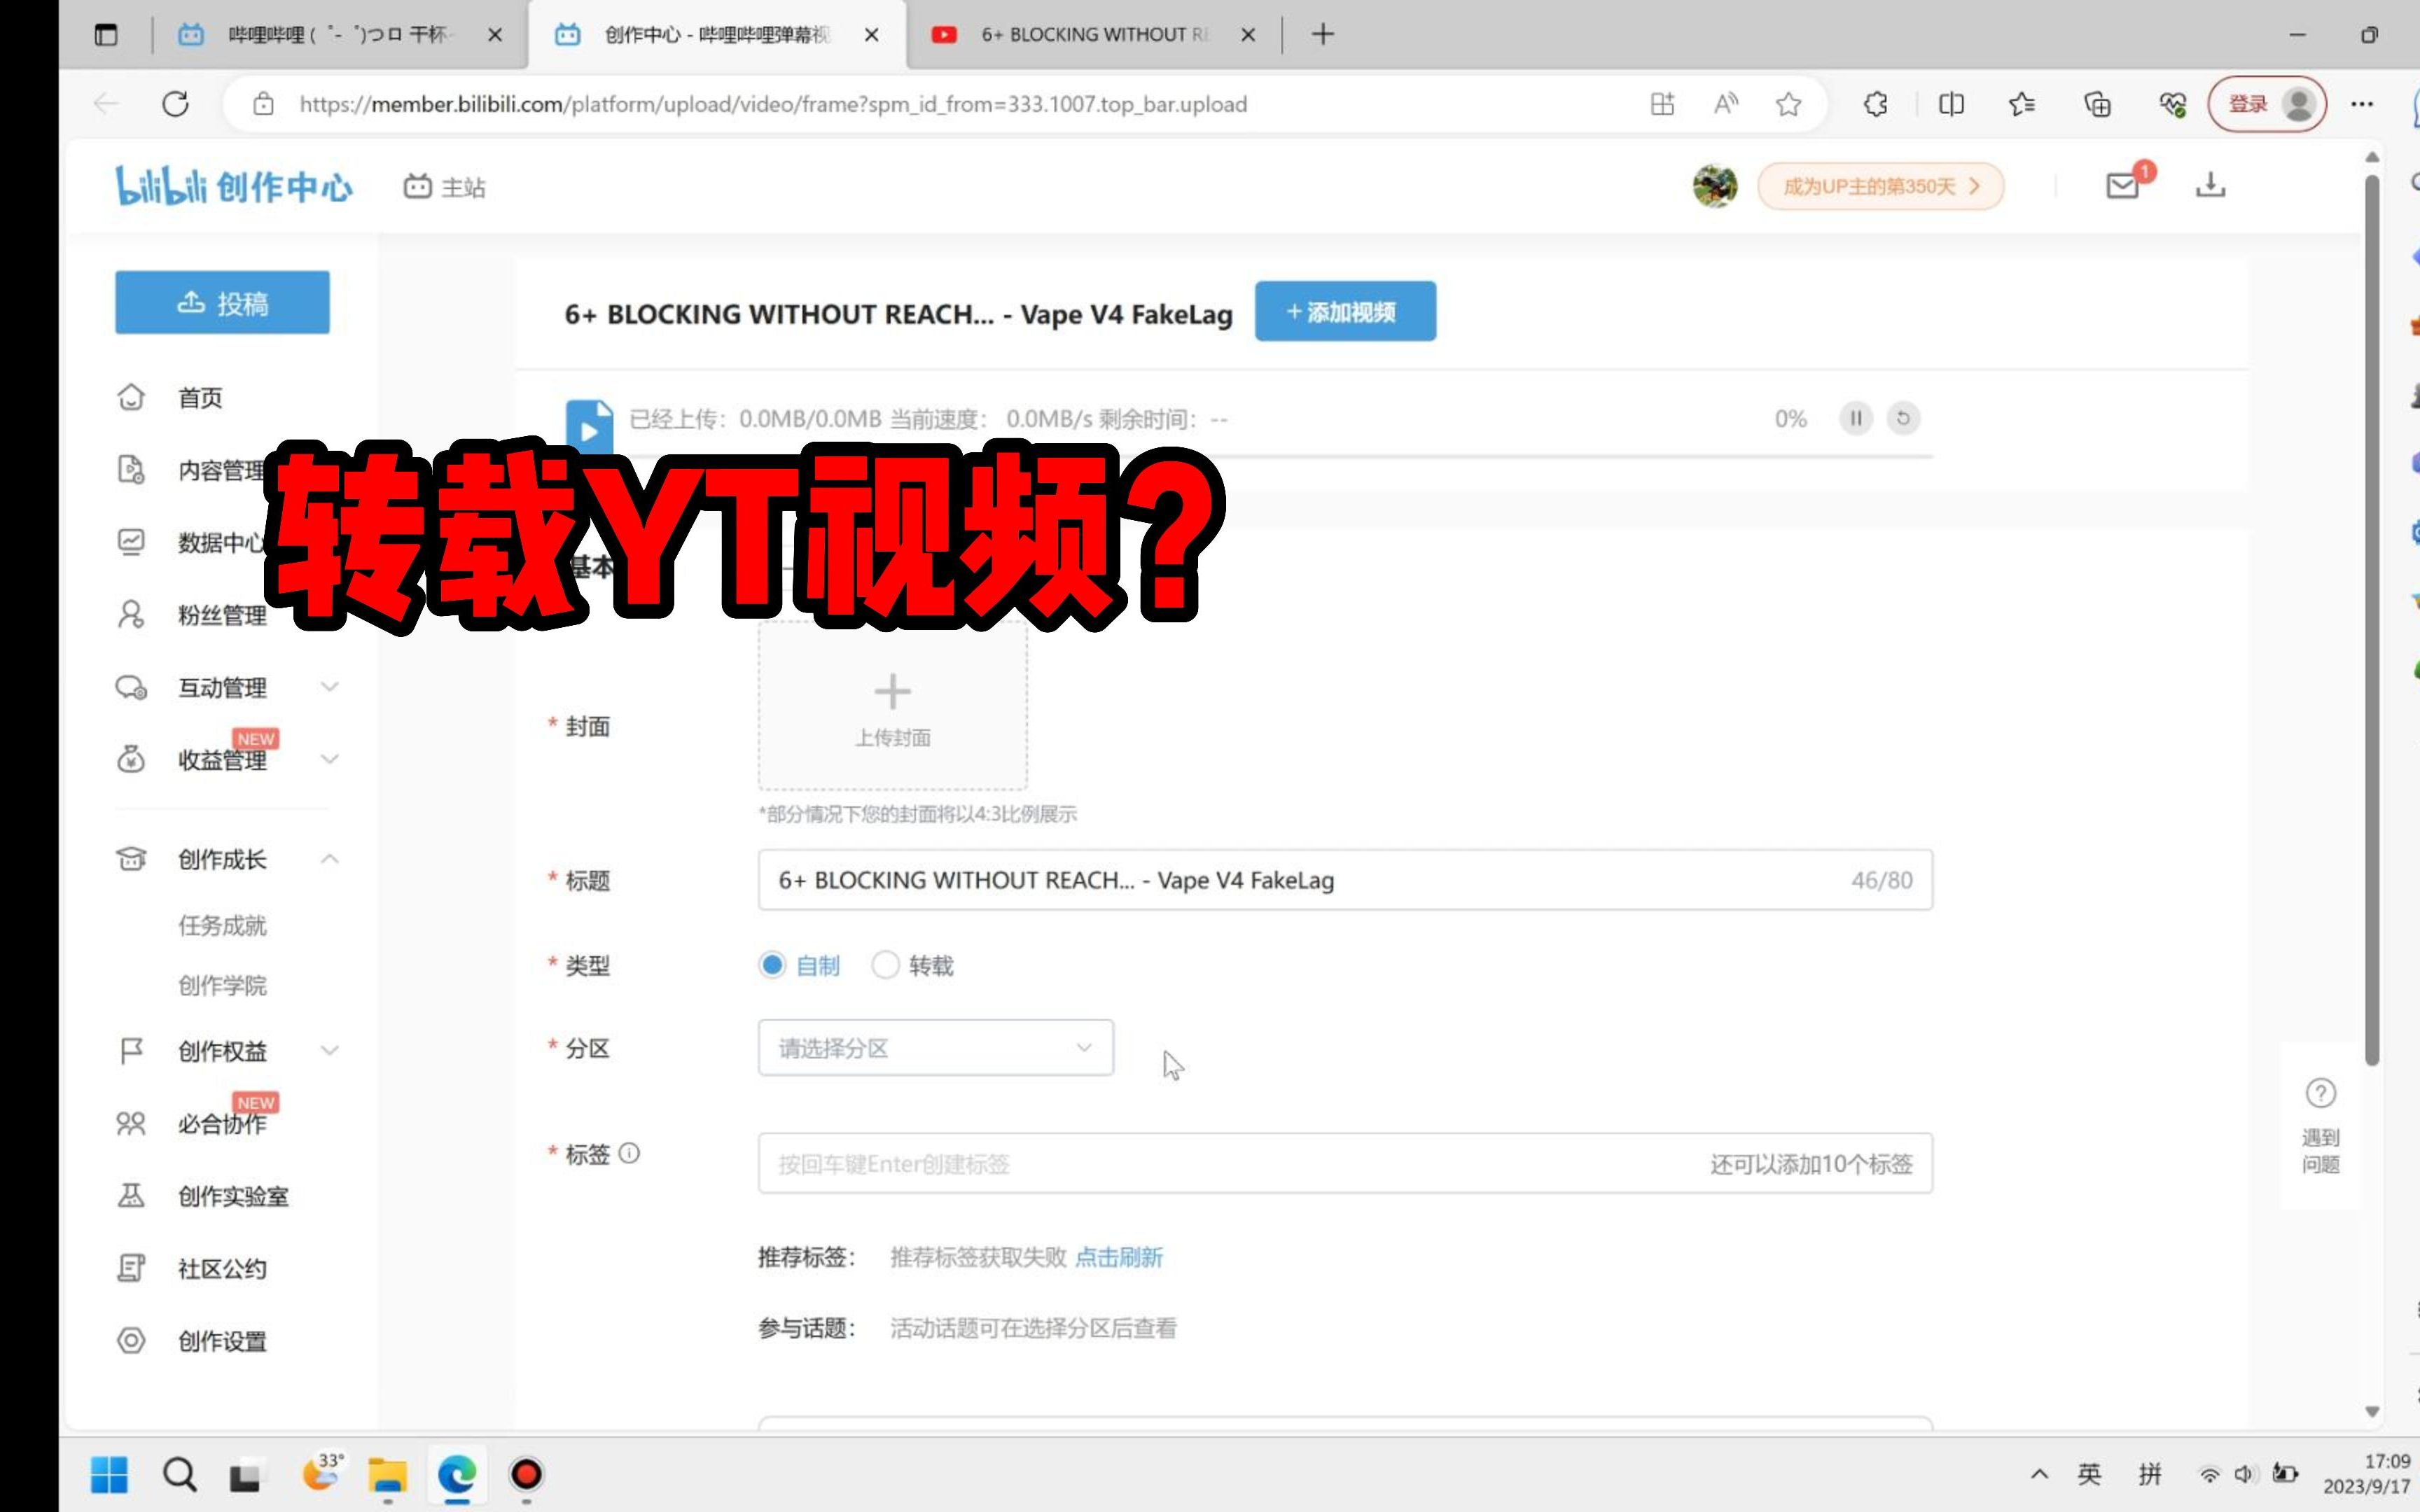Viewport: 2420px width, 1512px height.
Task: Click the 创作设置 gear icon
Action: click(x=131, y=1340)
